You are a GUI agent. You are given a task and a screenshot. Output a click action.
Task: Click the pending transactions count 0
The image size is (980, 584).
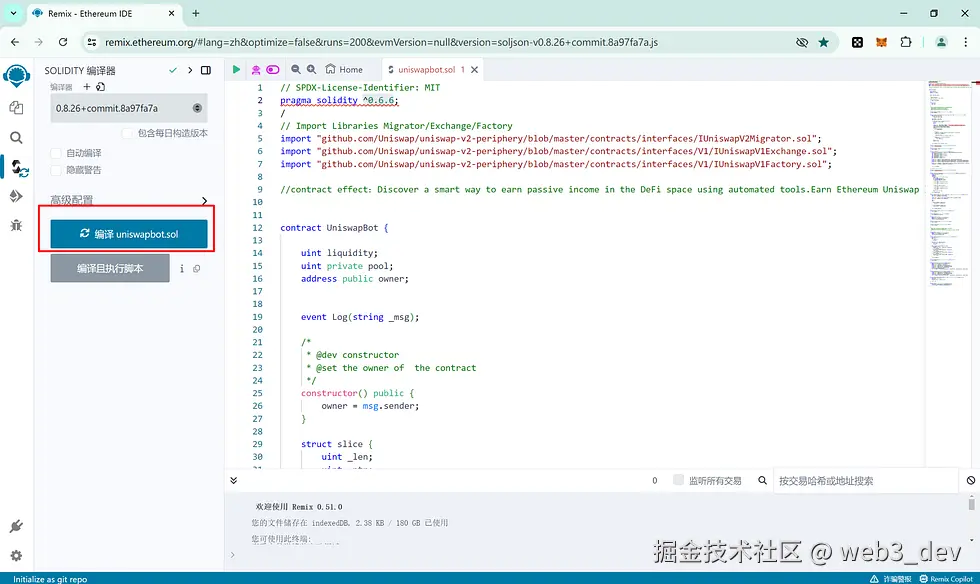pos(654,480)
